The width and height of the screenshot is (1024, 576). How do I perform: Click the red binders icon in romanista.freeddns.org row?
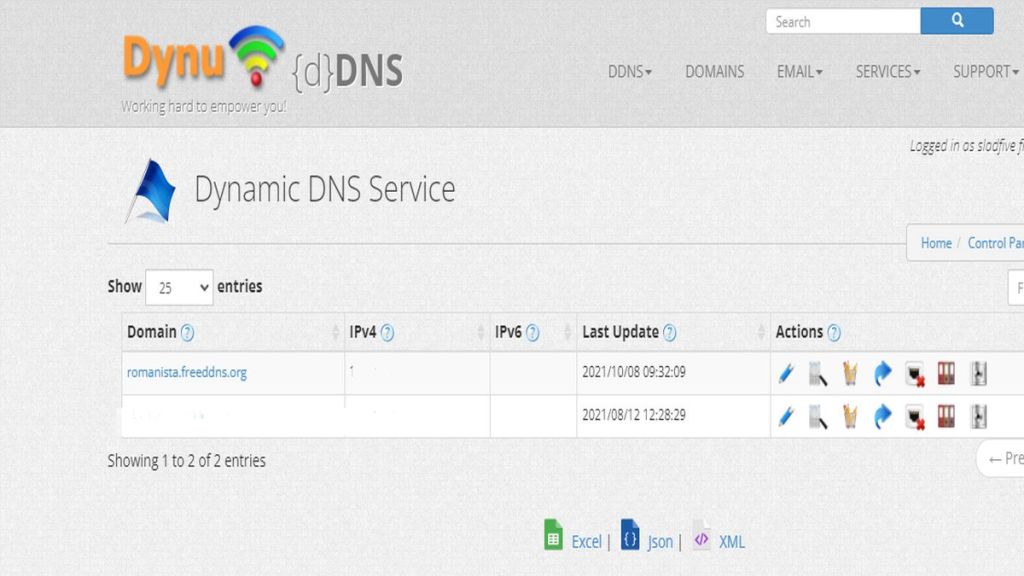pyautogui.click(x=946, y=374)
